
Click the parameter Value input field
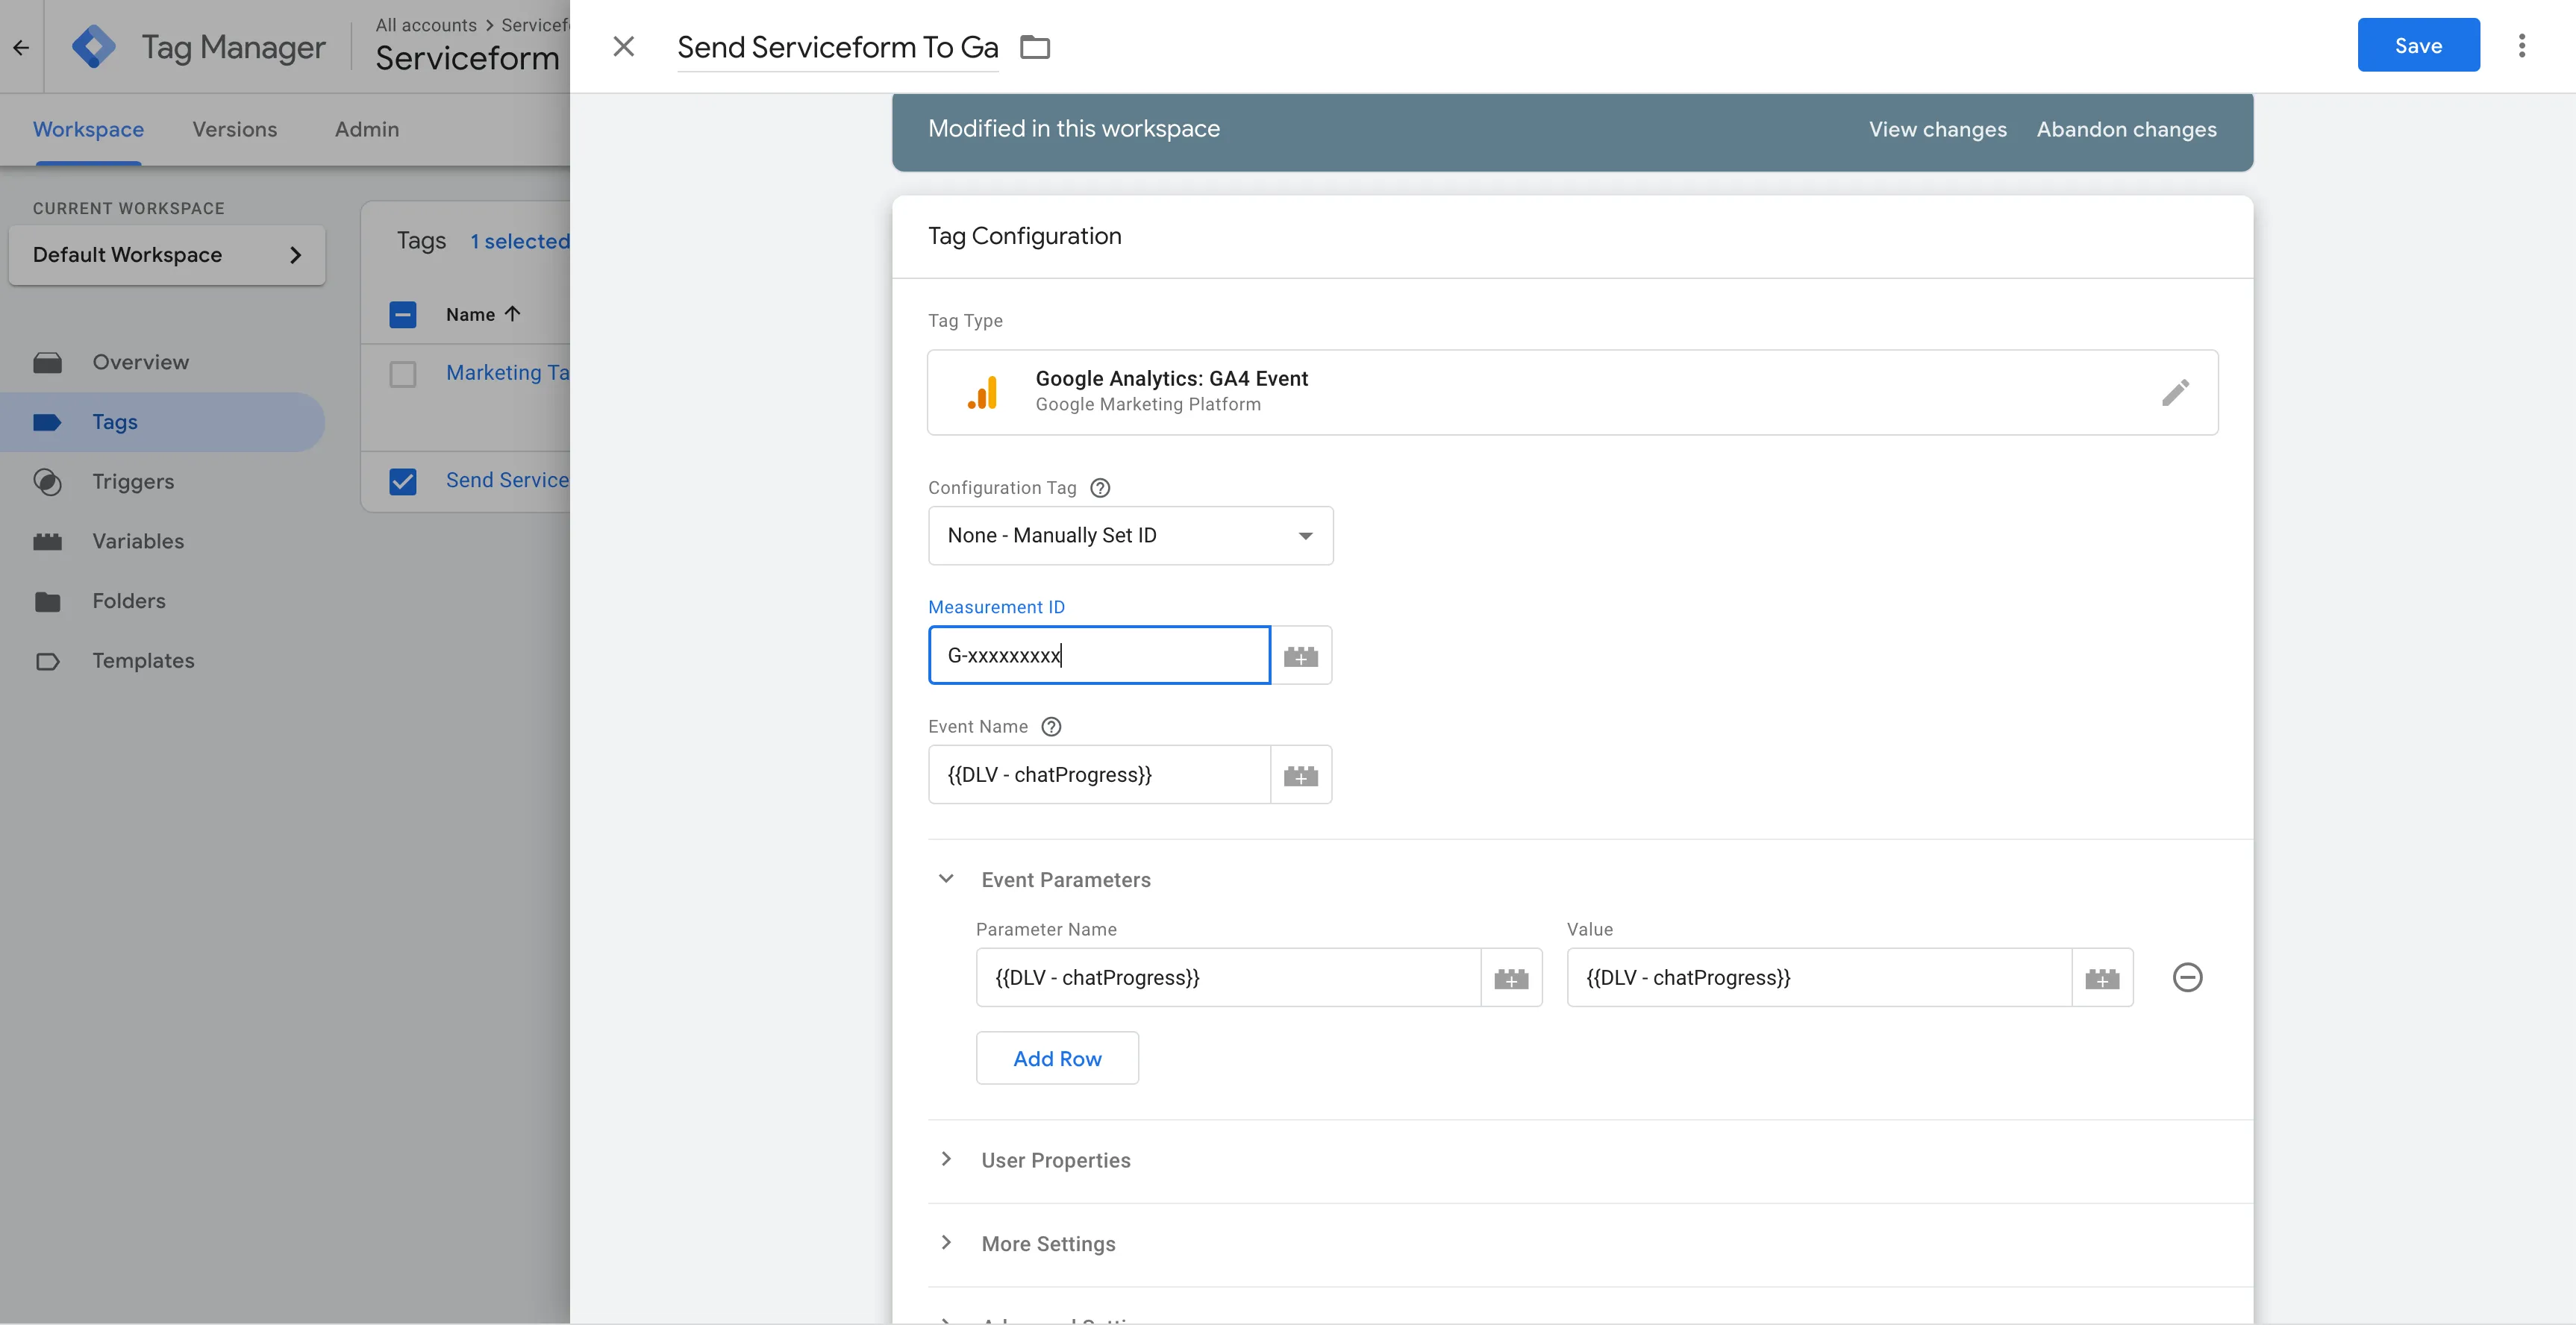[x=1819, y=978]
